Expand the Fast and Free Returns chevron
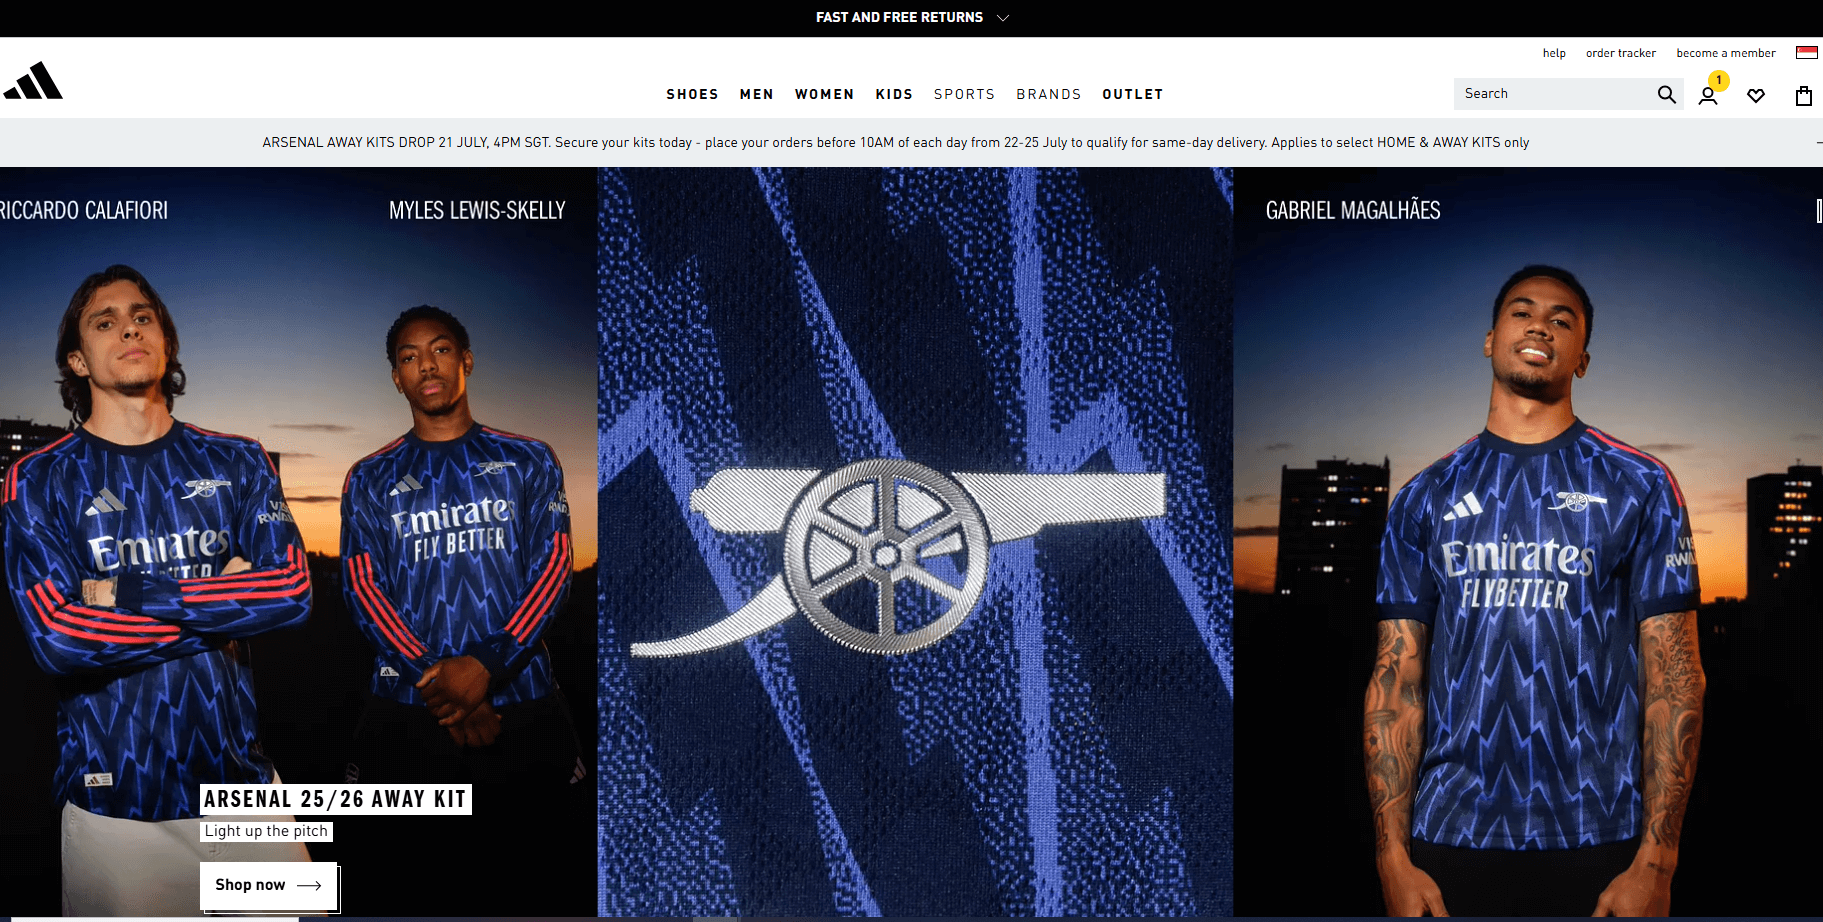The width and height of the screenshot is (1823, 922). (1003, 18)
